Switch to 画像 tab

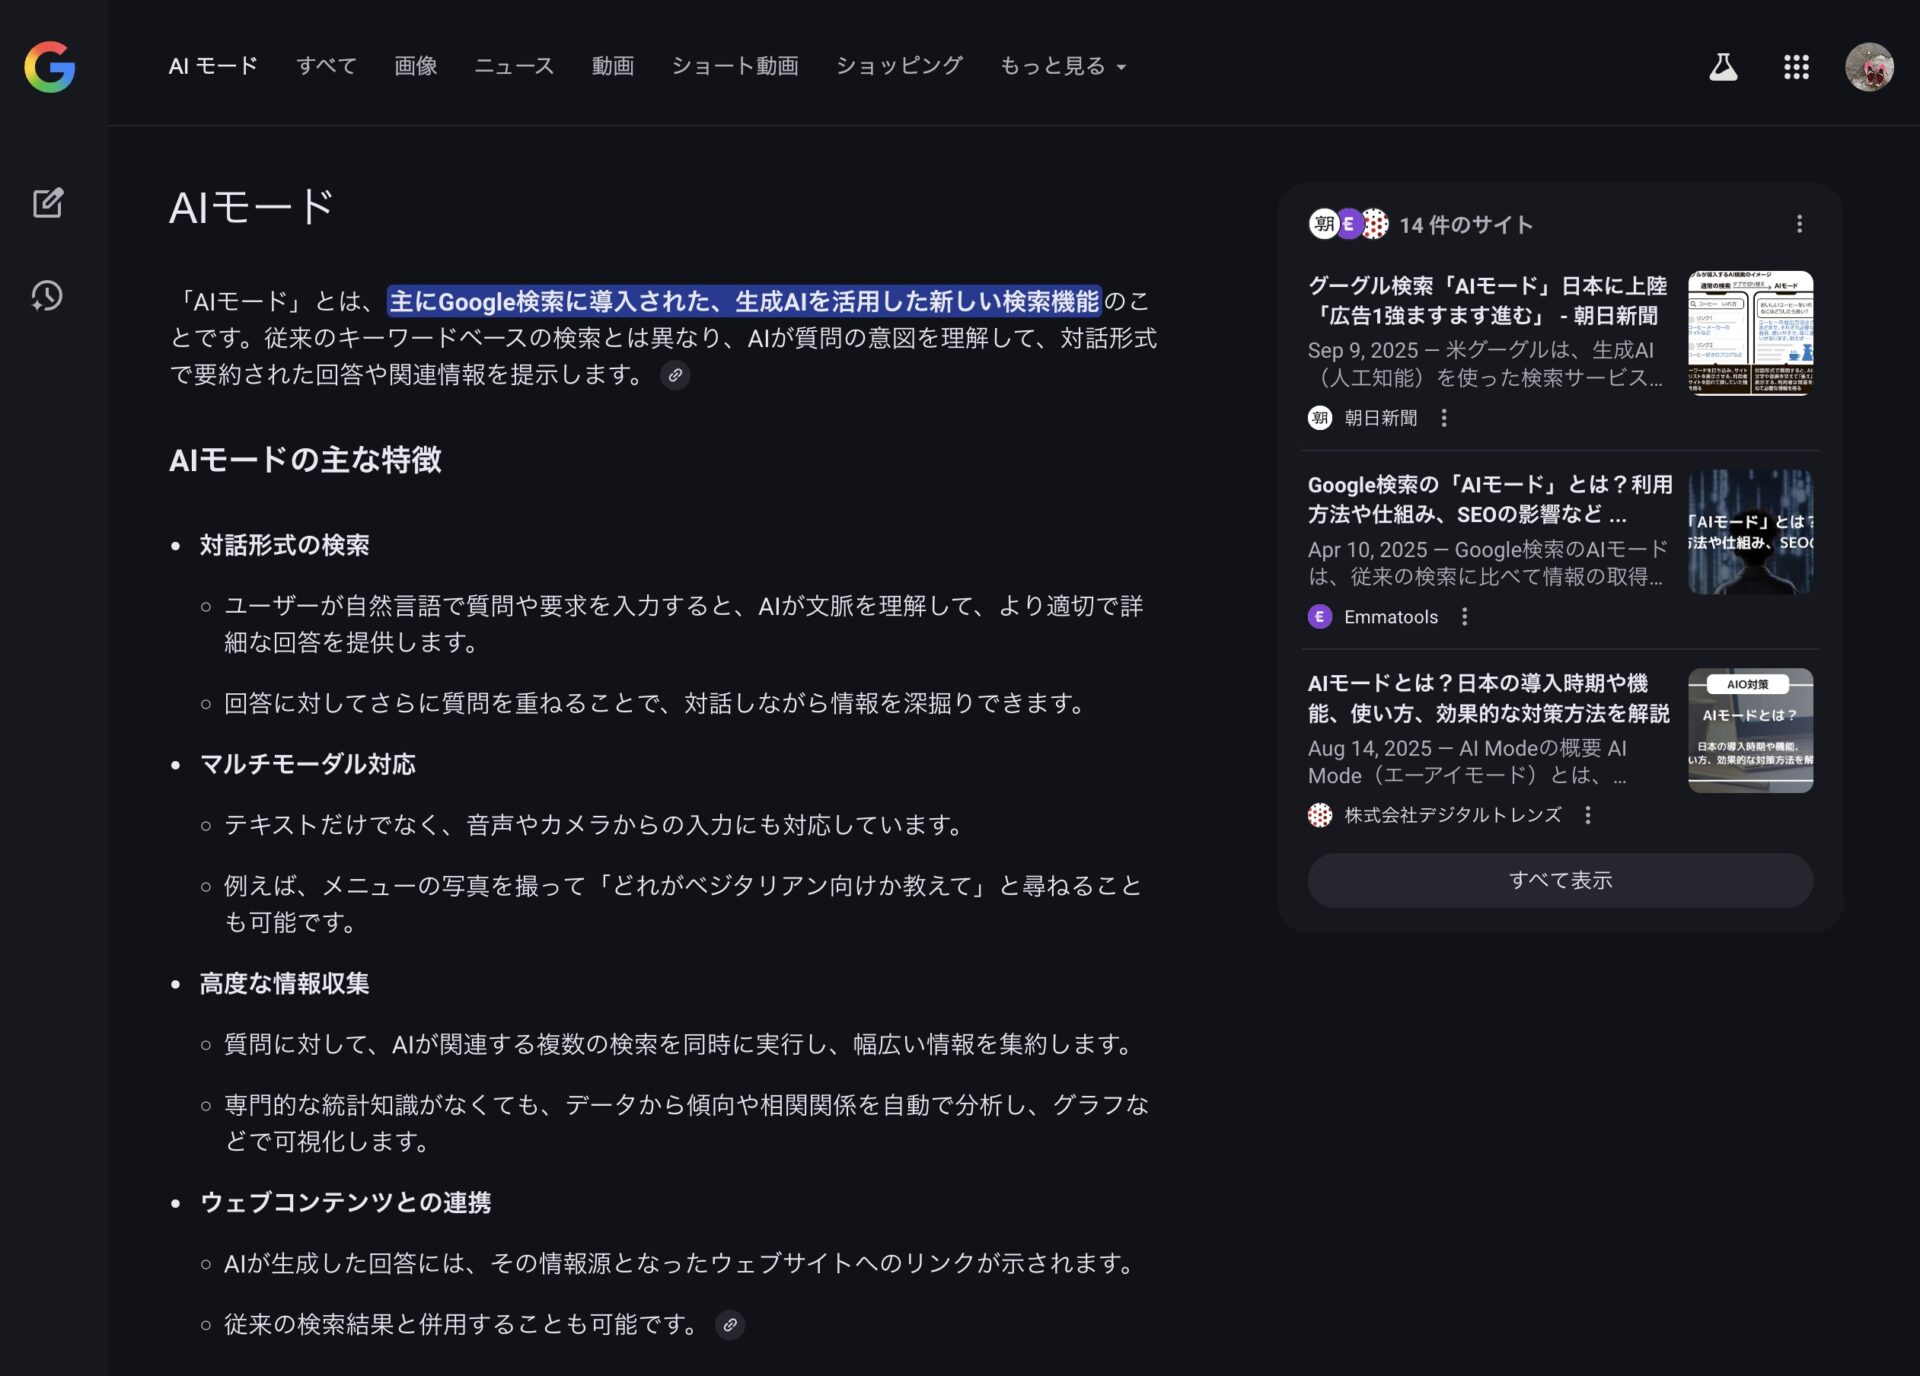pyautogui.click(x=415, y=66)
